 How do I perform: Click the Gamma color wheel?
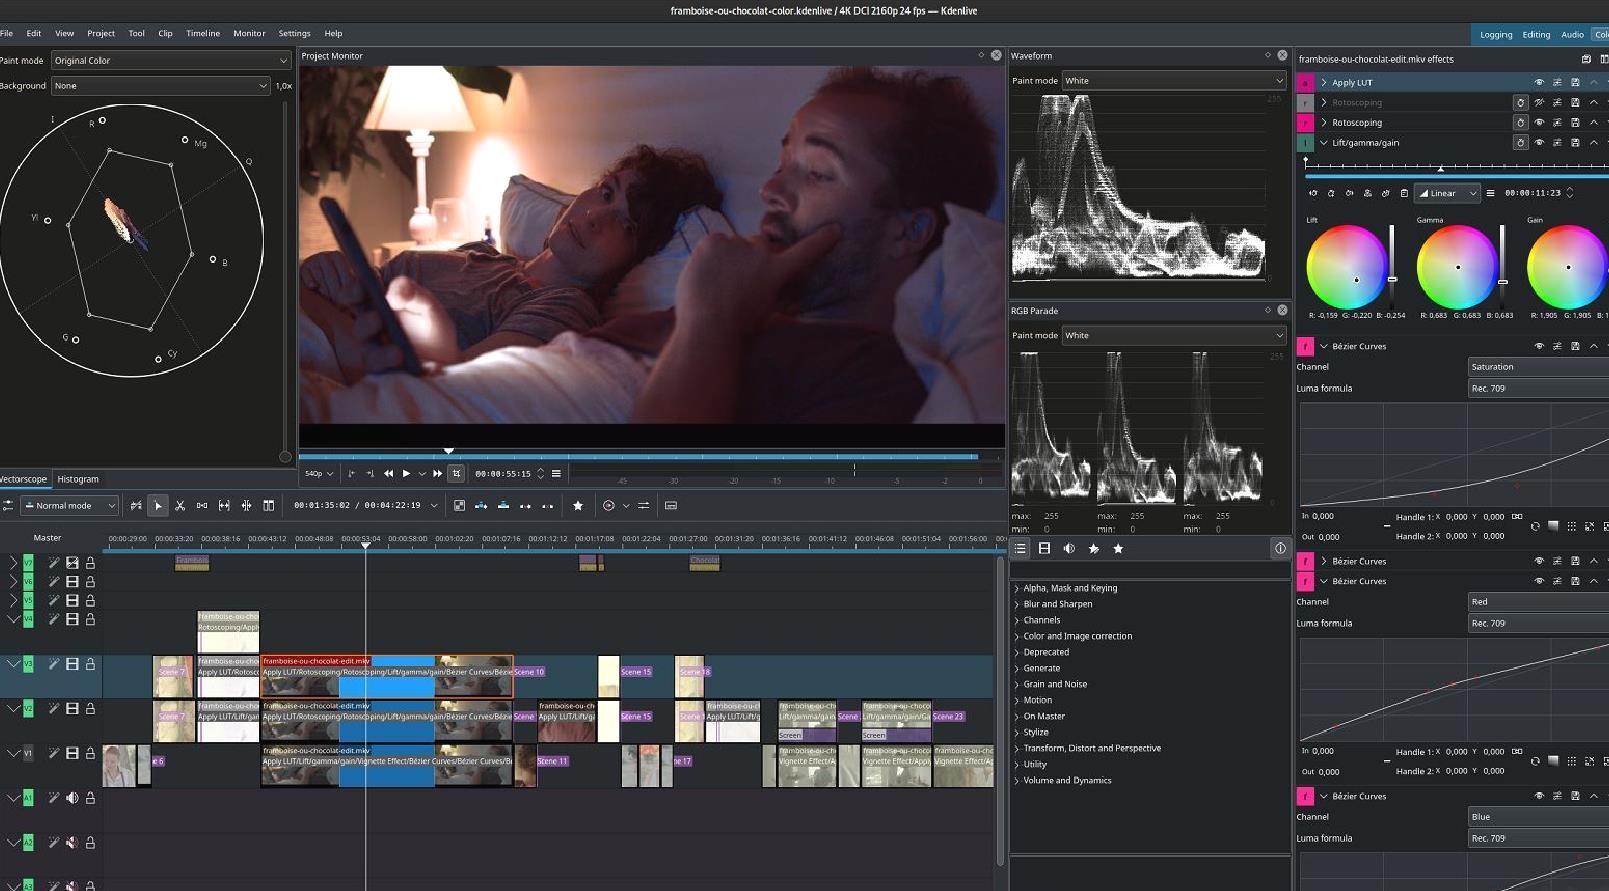[x=1457, y=267]
